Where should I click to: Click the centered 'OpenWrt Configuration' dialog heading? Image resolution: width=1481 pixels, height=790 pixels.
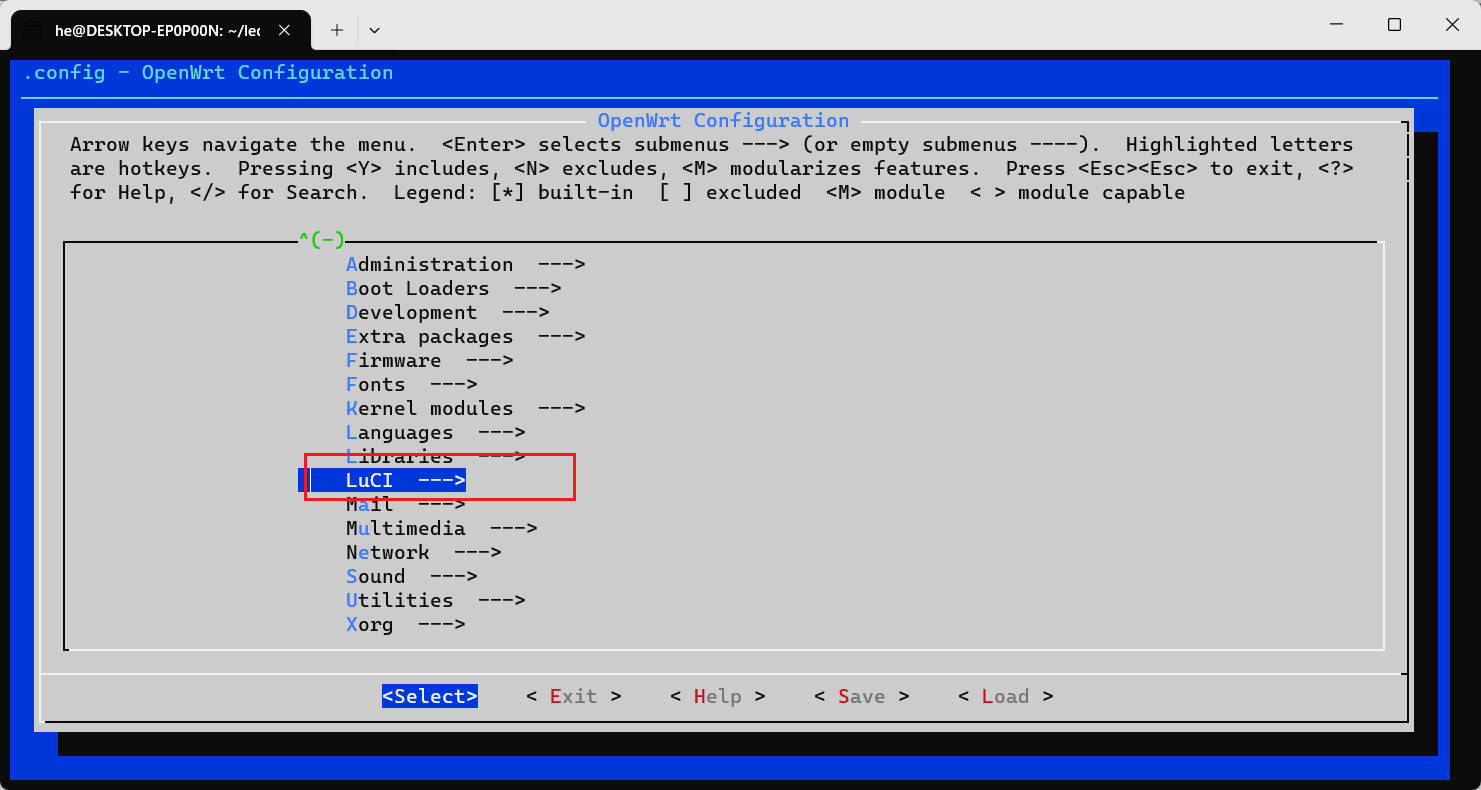coord(723,121)
